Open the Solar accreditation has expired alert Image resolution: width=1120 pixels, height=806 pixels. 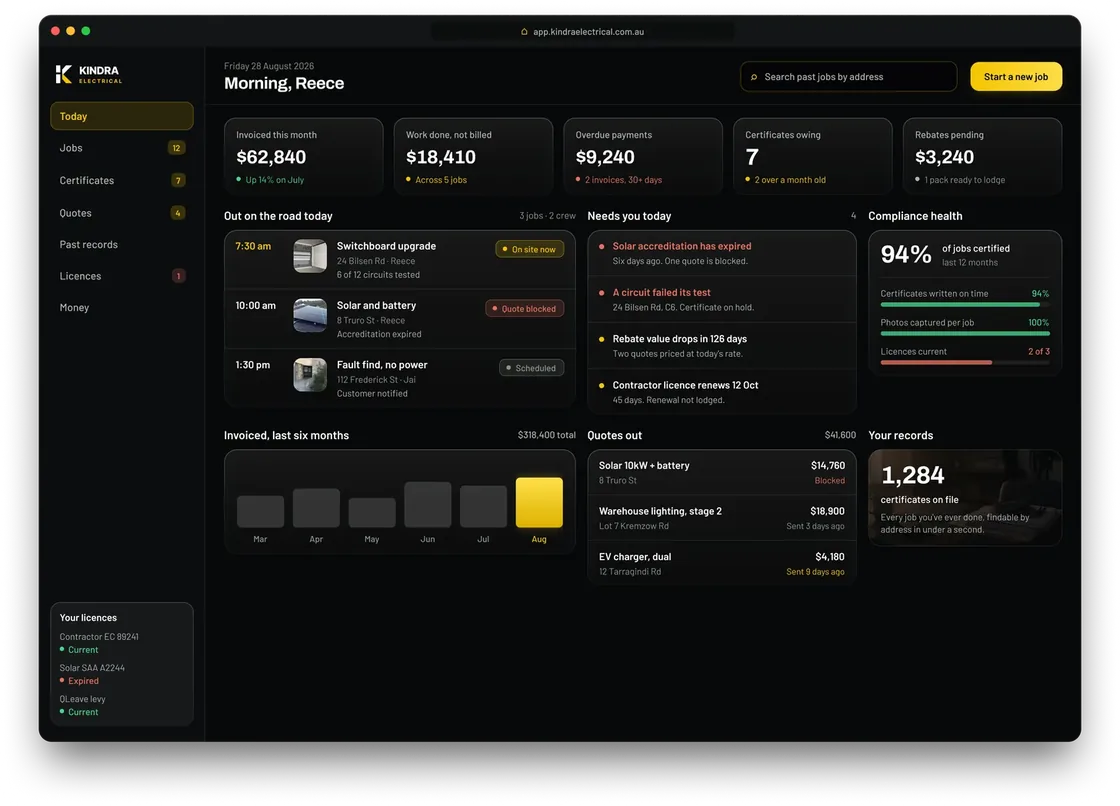(x=721, y=253)
